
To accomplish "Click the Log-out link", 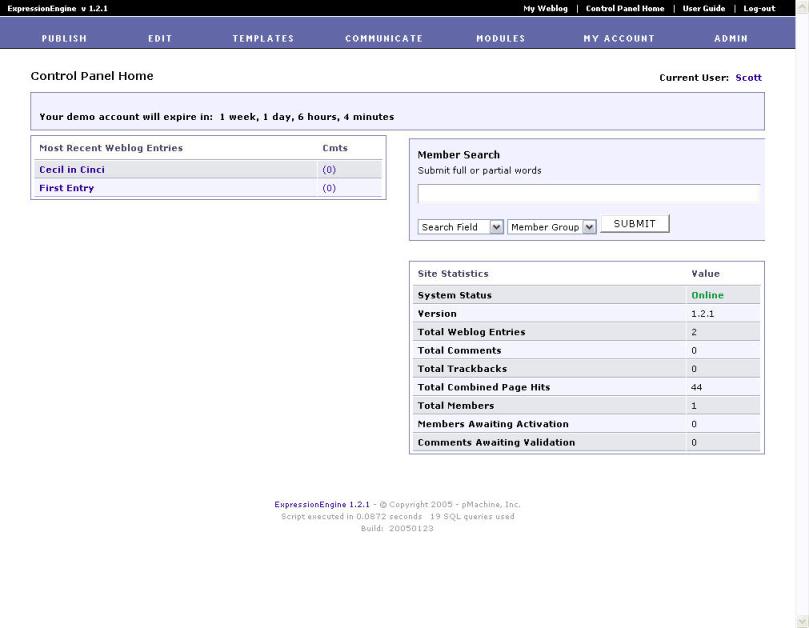I will 759,8.
